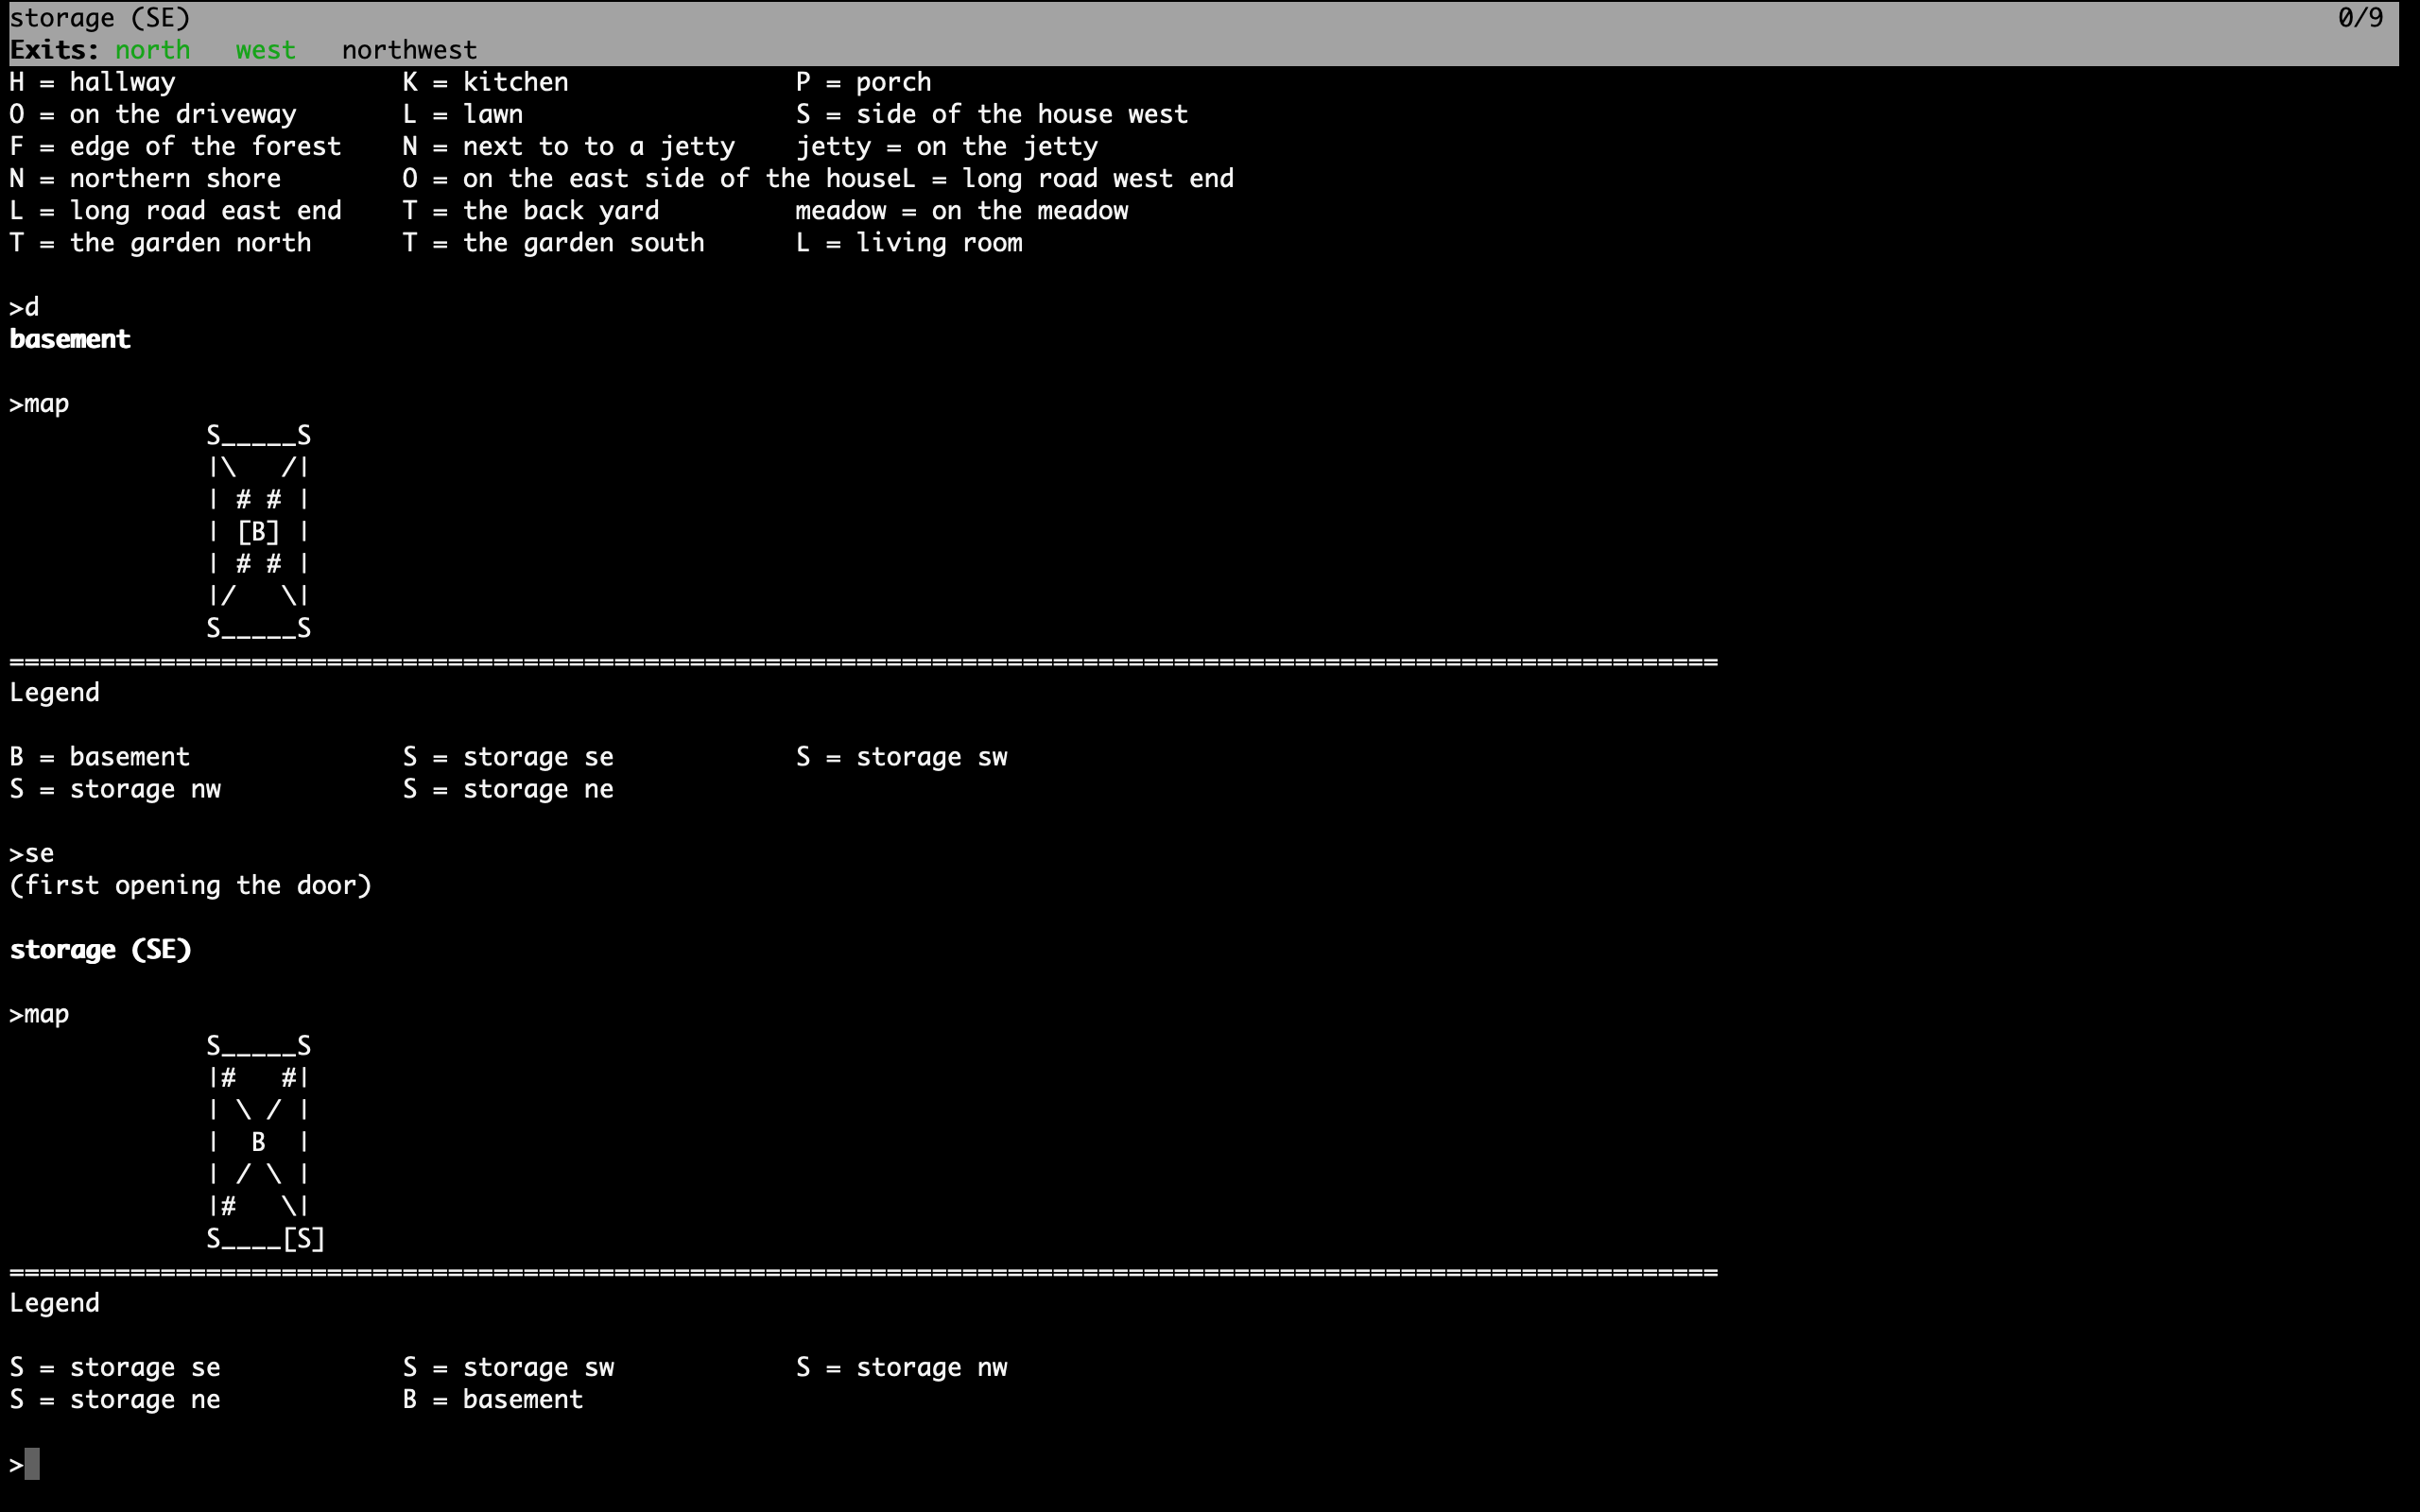Click the bracketed [S] current-location marker
The height and width of the screenshot is (1512, 2420).
click(x=304, y=1239)
